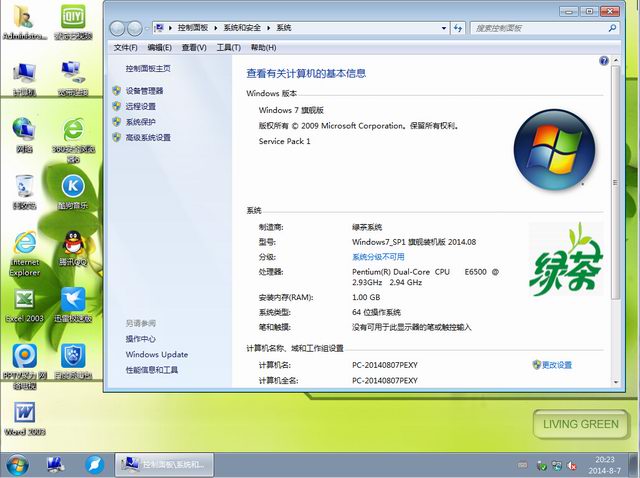Open 操作中心 under See also
Screen dimensions: 640x478
pos(140,339)
